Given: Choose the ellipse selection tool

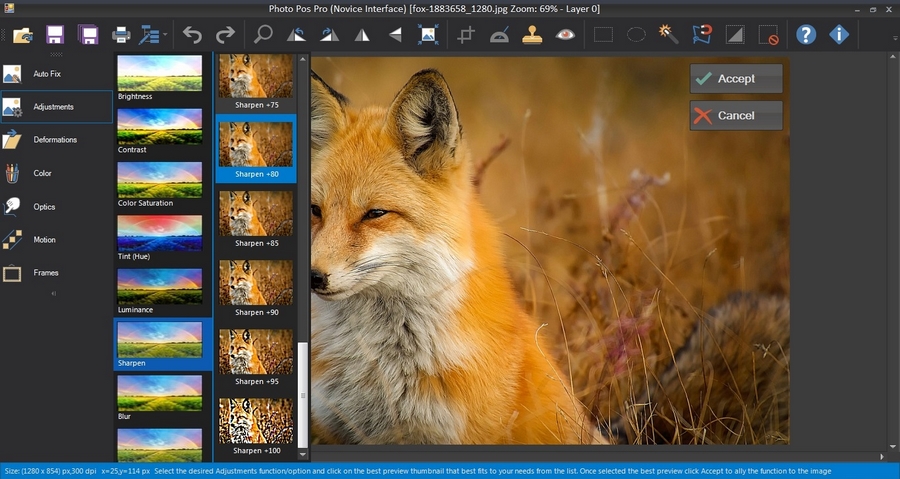Looking at the screenshot, I should pos(636,35).
